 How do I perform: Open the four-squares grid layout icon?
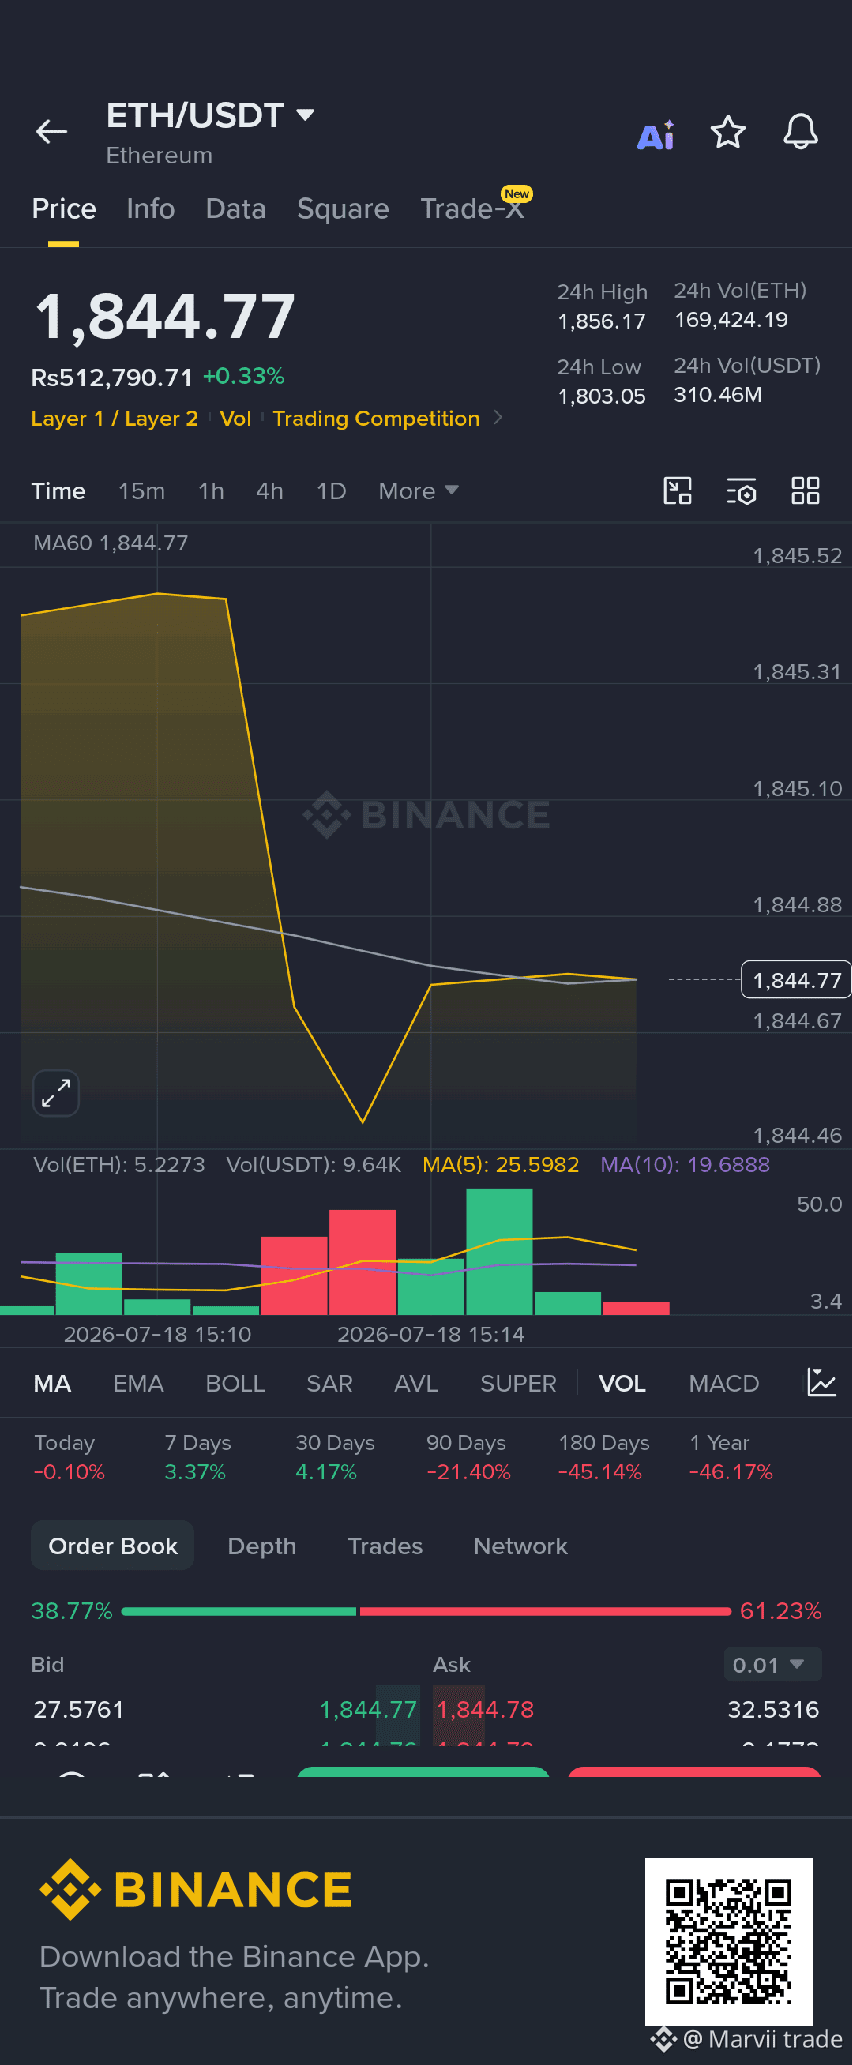click(x=805, y=491)
